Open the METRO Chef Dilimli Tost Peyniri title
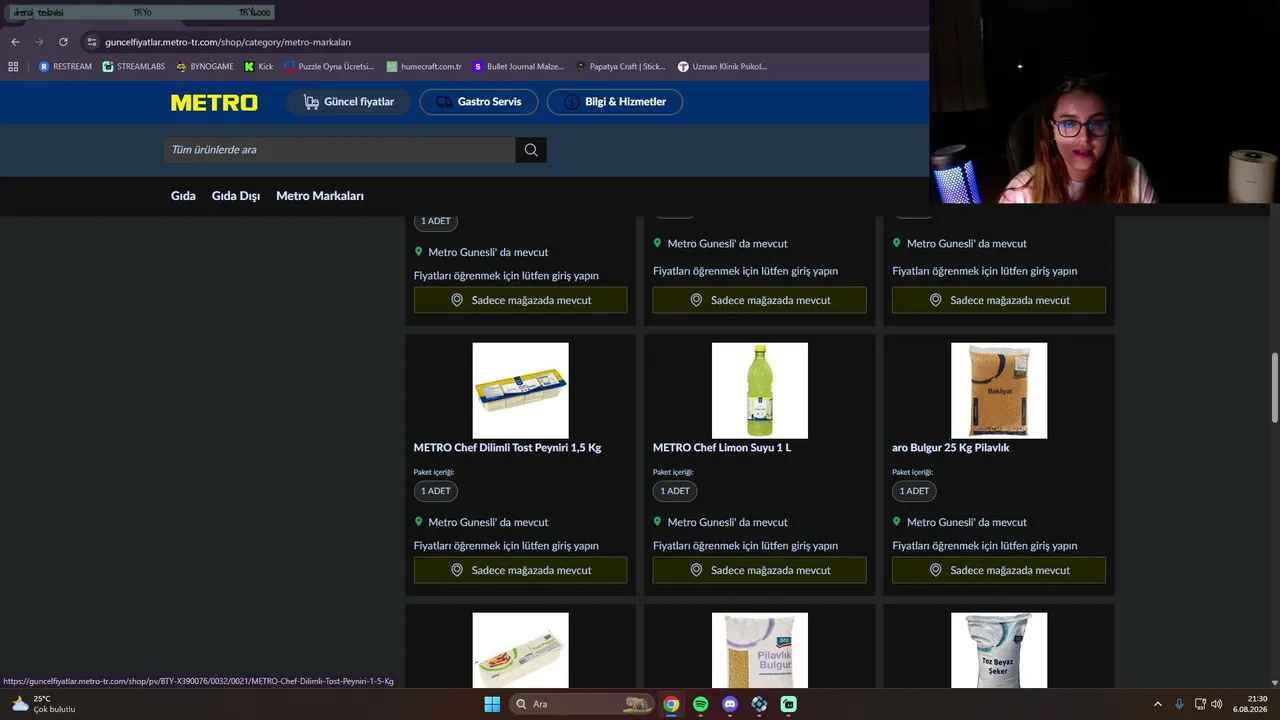Screen dimensions: 1280x720 pyautogui.click(x=507, y=448)
